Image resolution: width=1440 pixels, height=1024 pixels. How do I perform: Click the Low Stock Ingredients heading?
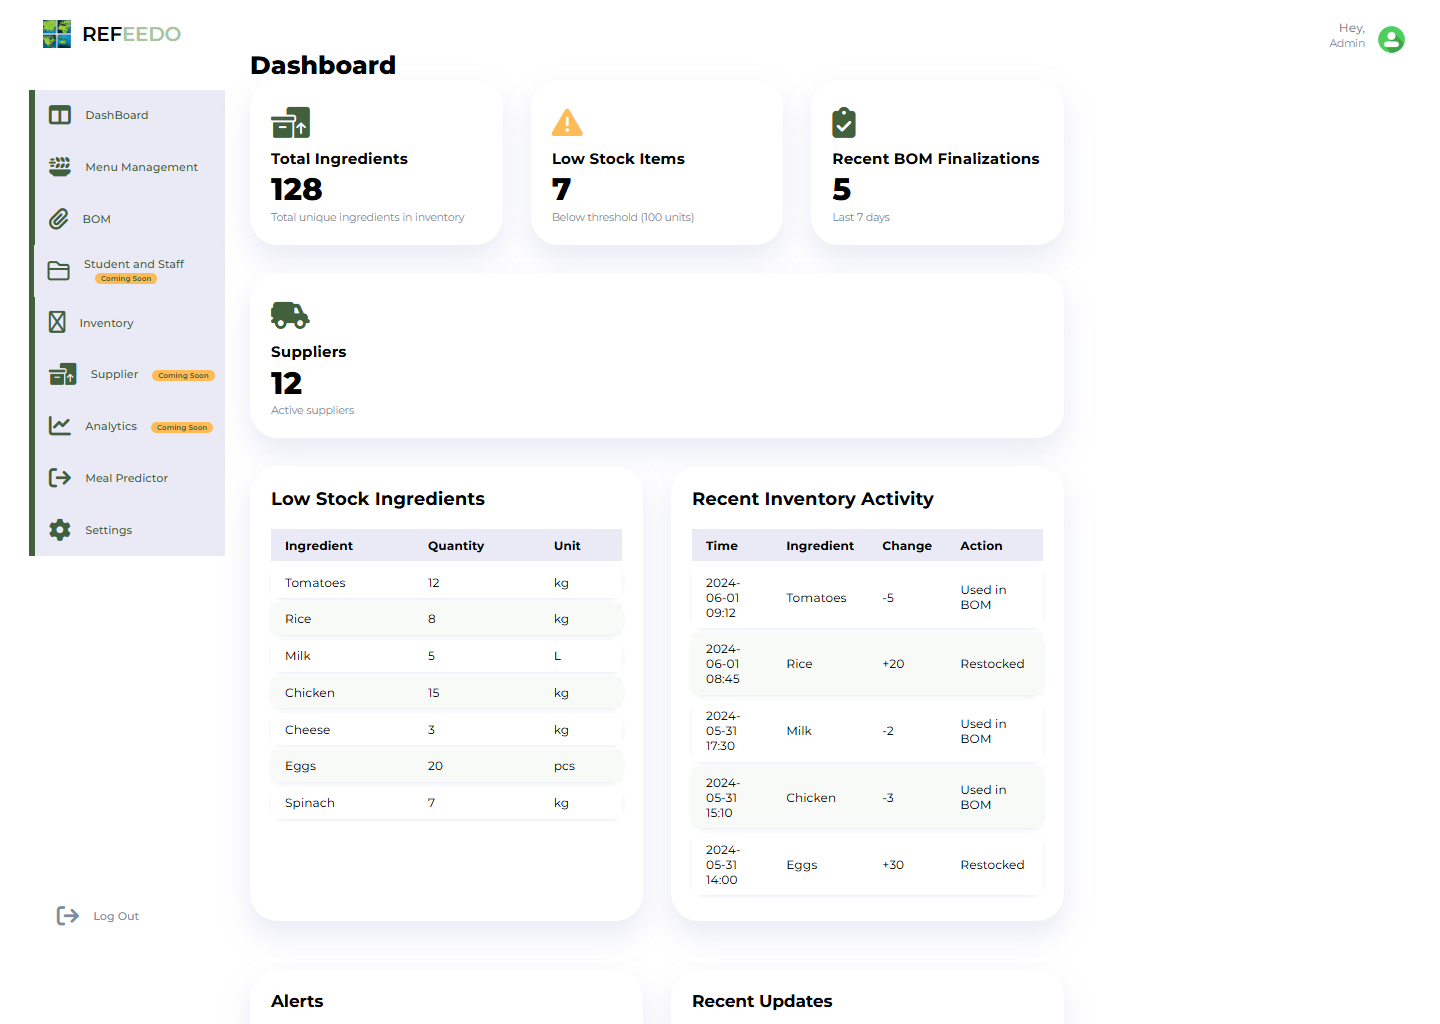click(x=378, y=499)
